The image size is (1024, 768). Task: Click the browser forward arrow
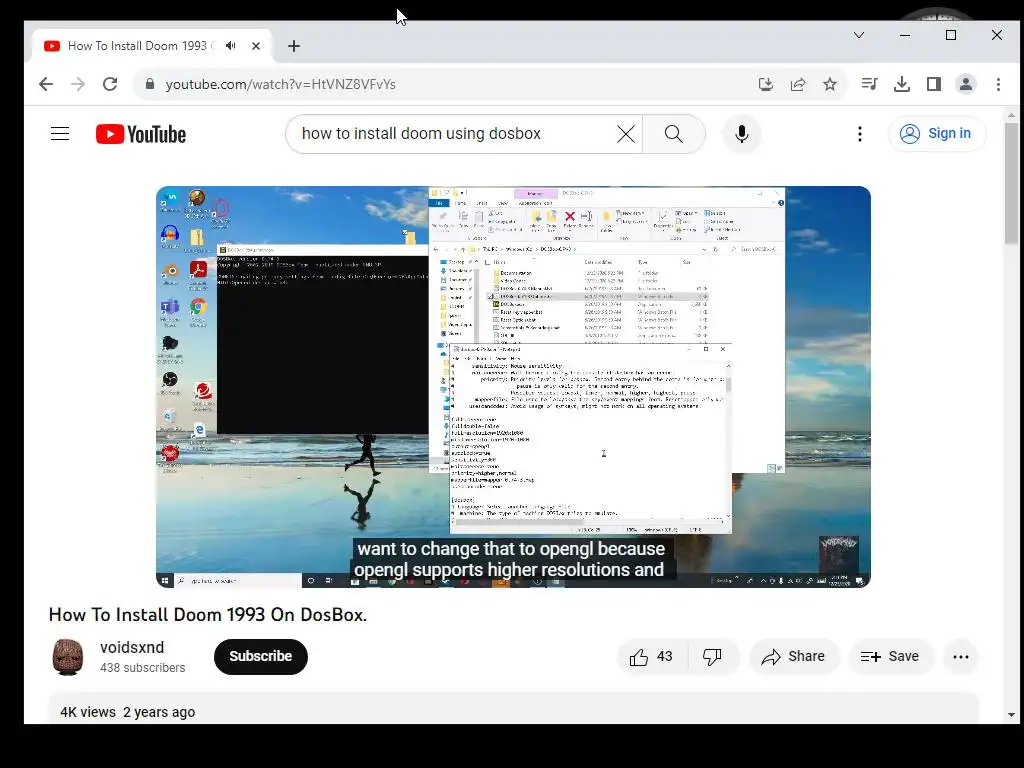point(78,84)
